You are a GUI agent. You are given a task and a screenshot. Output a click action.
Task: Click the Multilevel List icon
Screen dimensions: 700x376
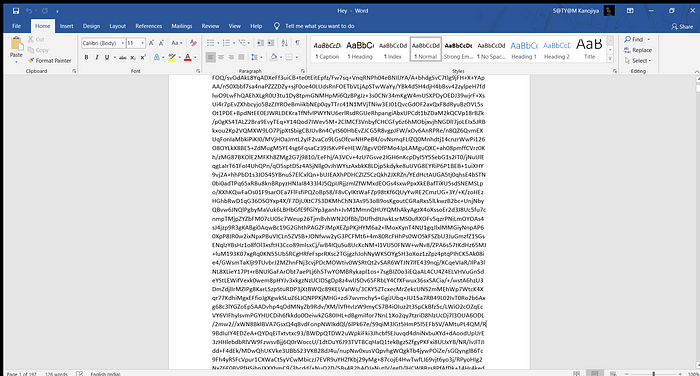[242, 43]
